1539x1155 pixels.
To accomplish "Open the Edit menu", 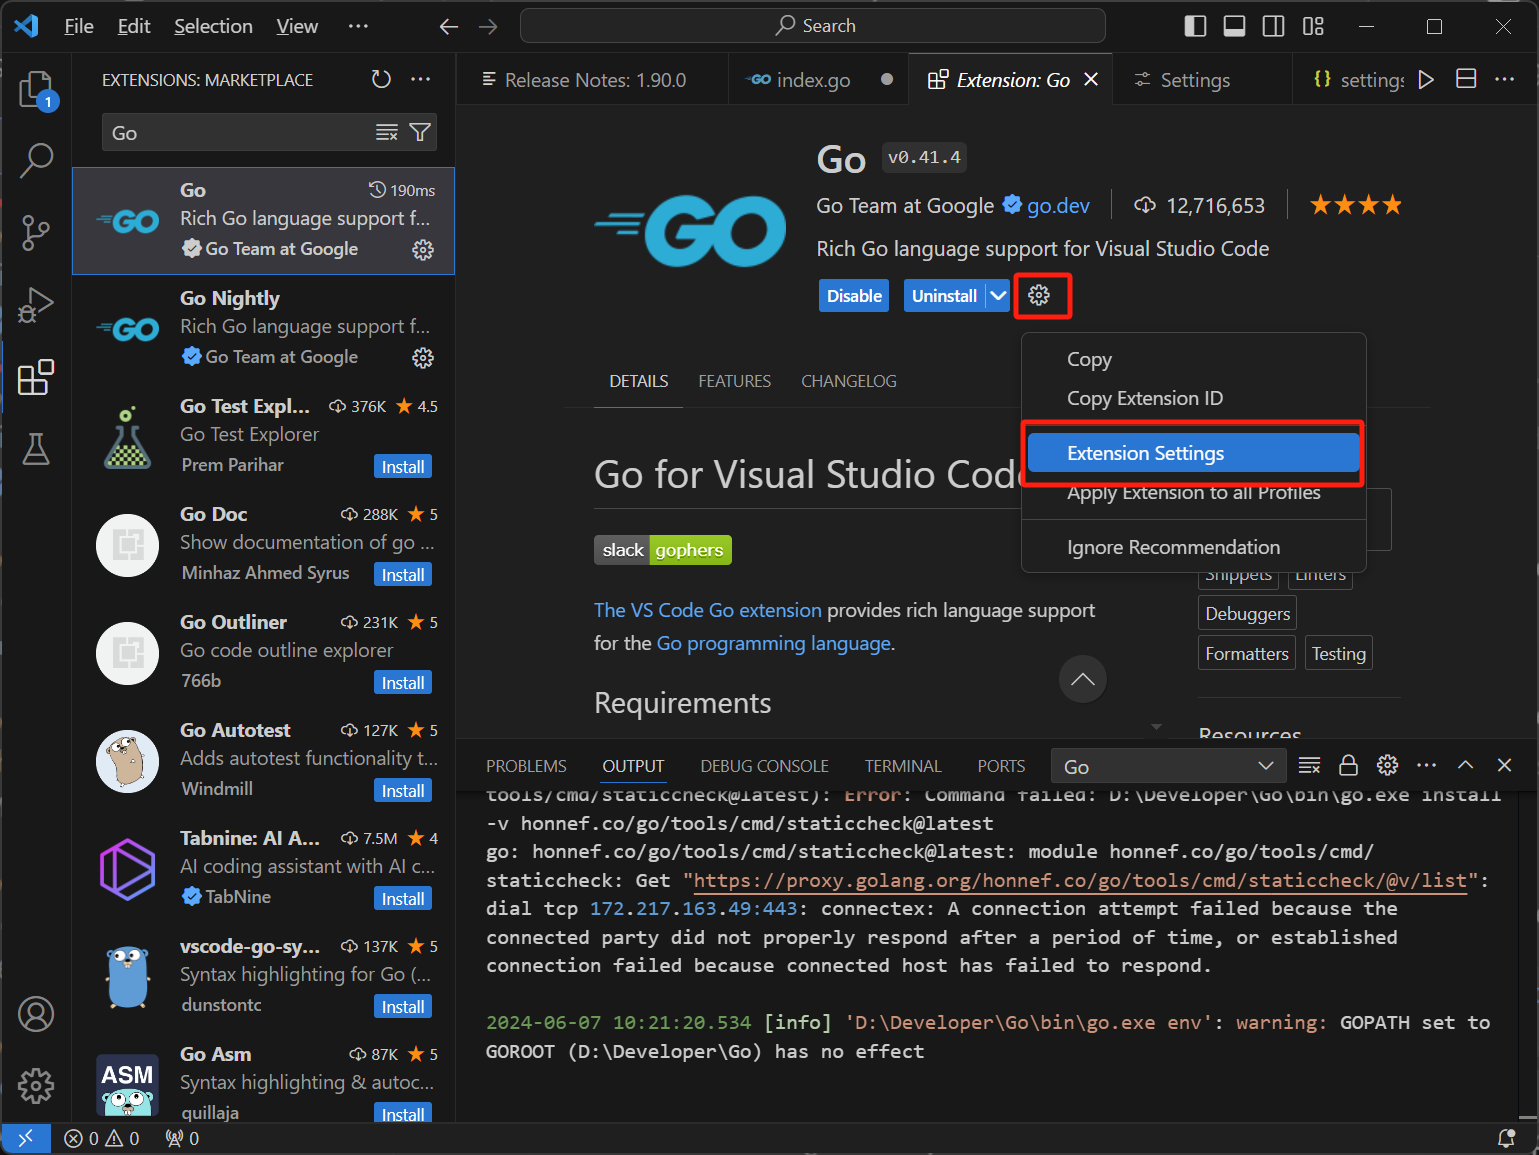I will point(134,26).
